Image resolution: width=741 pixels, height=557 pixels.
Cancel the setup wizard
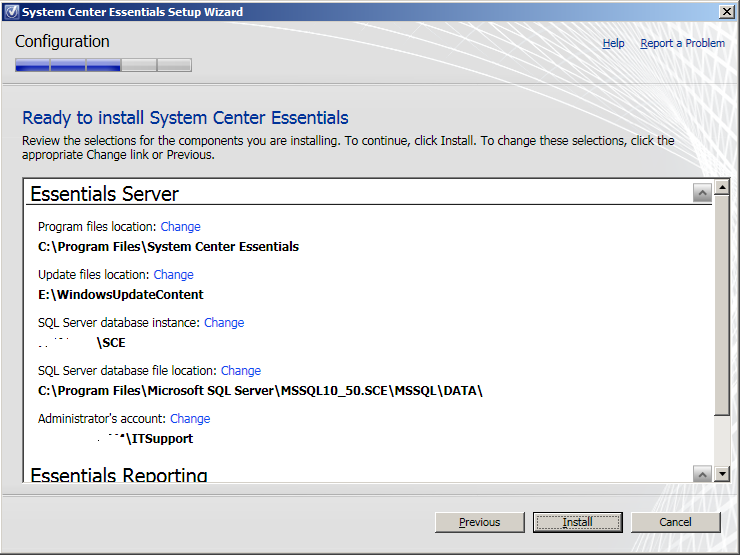click(x=675, y=522)
